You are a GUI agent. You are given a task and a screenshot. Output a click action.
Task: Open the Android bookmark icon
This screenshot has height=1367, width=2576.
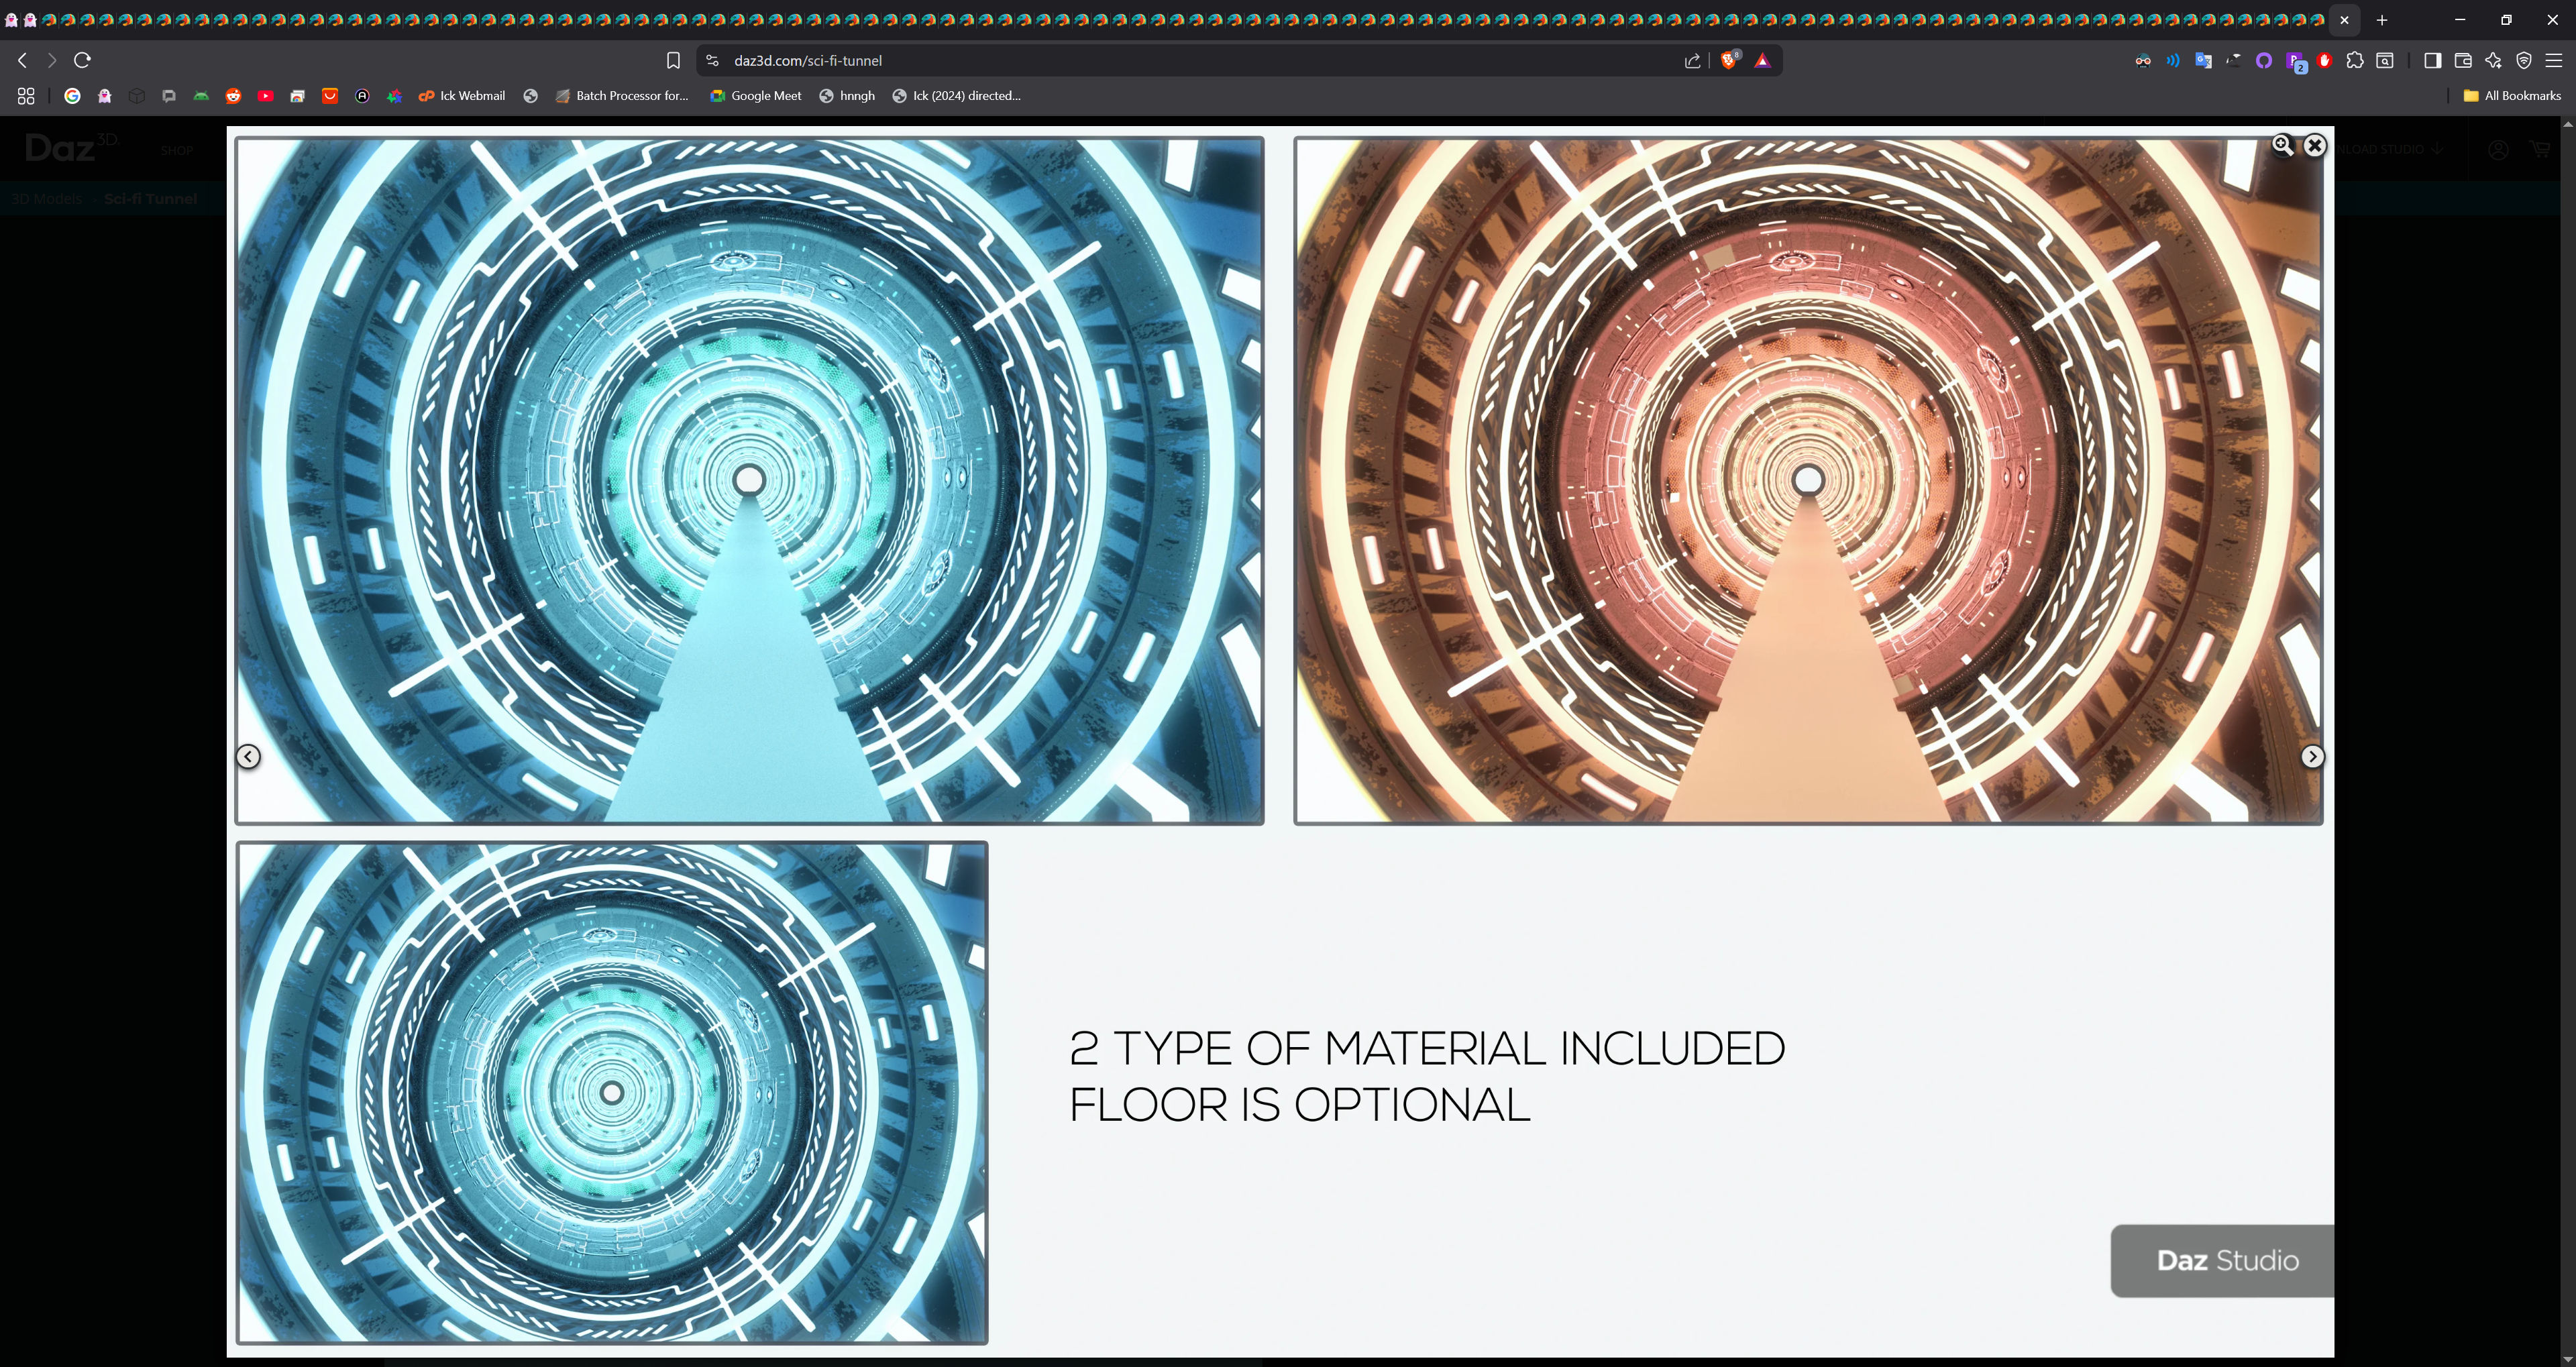click(201, 96)
